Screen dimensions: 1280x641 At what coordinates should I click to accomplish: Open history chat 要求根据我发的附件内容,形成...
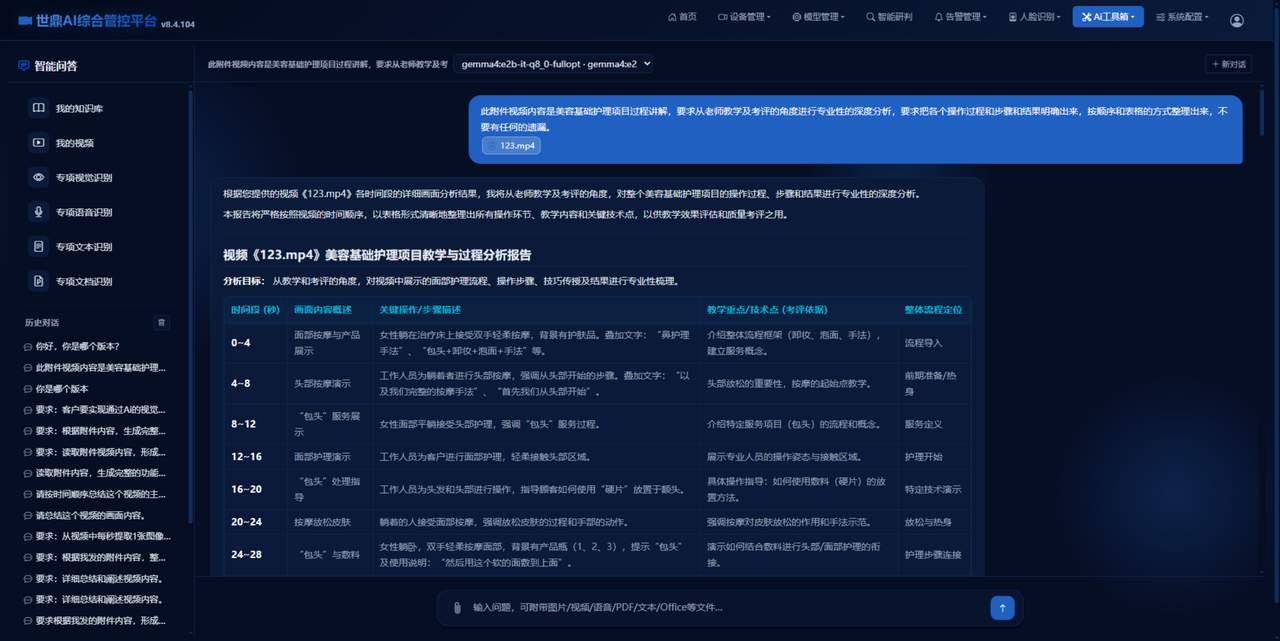point(95,620)
